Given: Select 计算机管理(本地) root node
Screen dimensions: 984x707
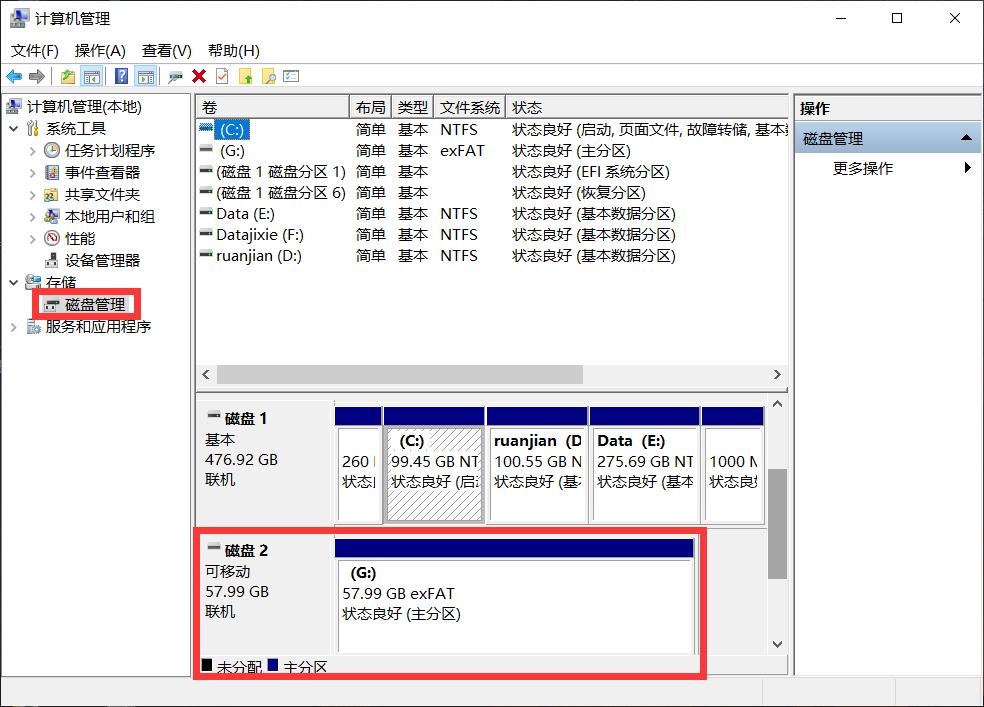Looking at the screenshot, I should [84, 107].
